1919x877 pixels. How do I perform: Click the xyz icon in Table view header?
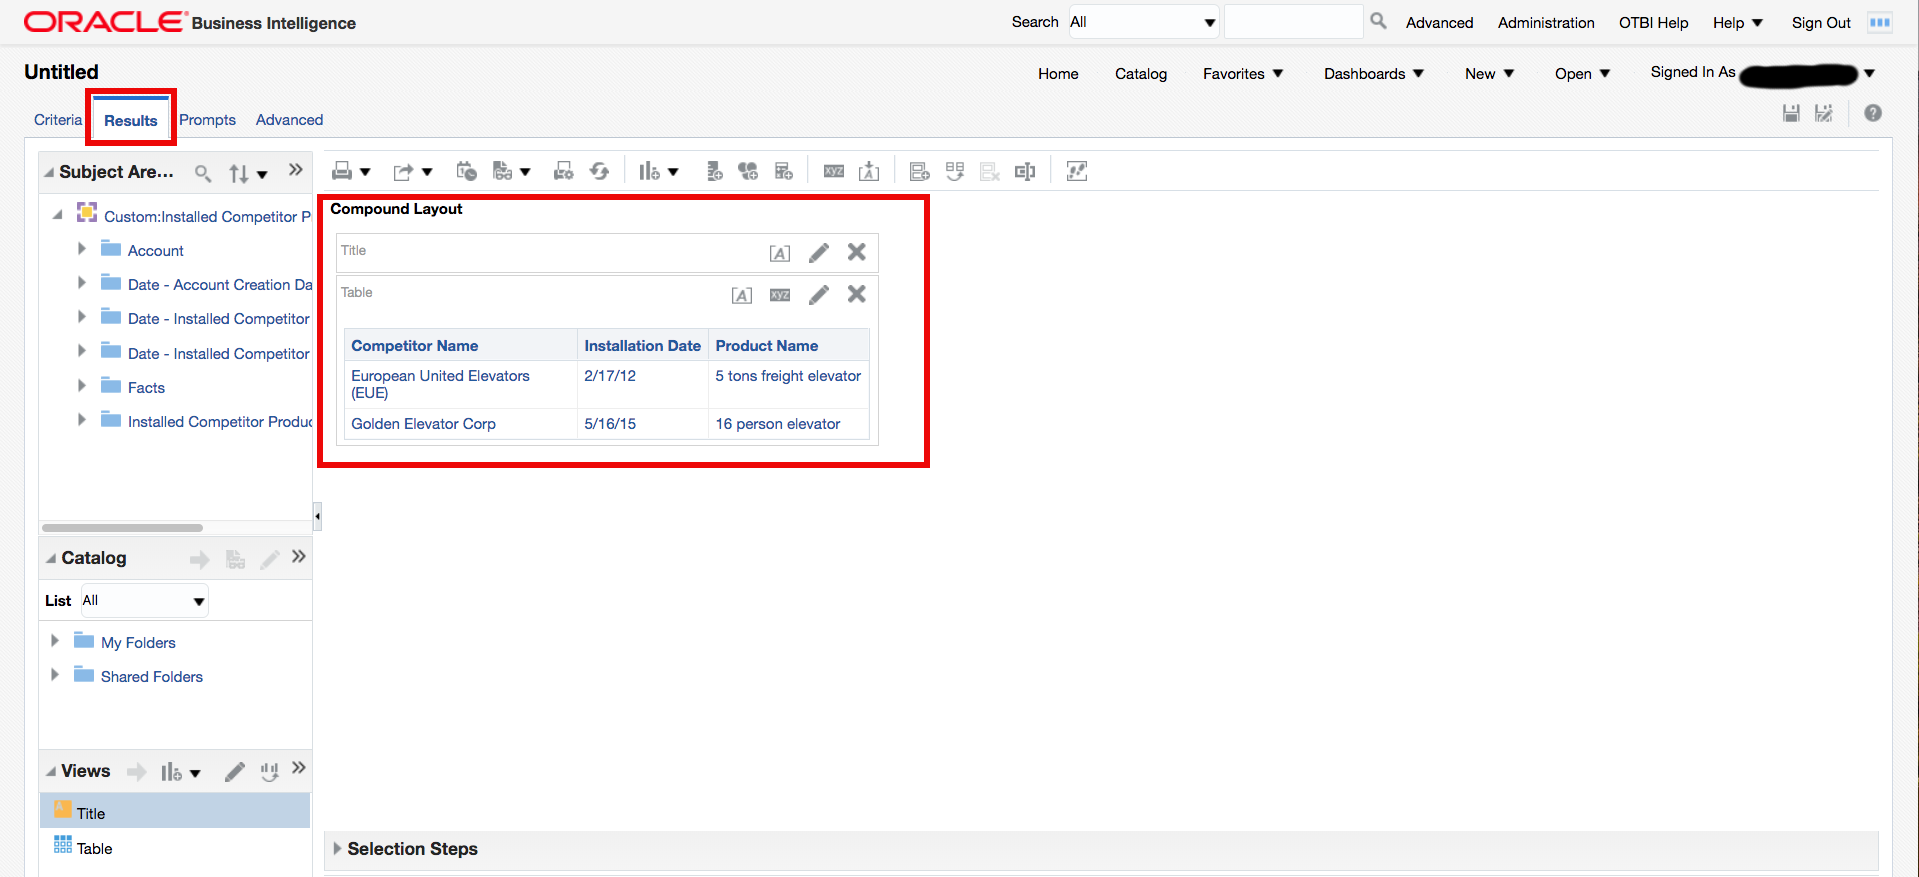[x=780, y=295]
